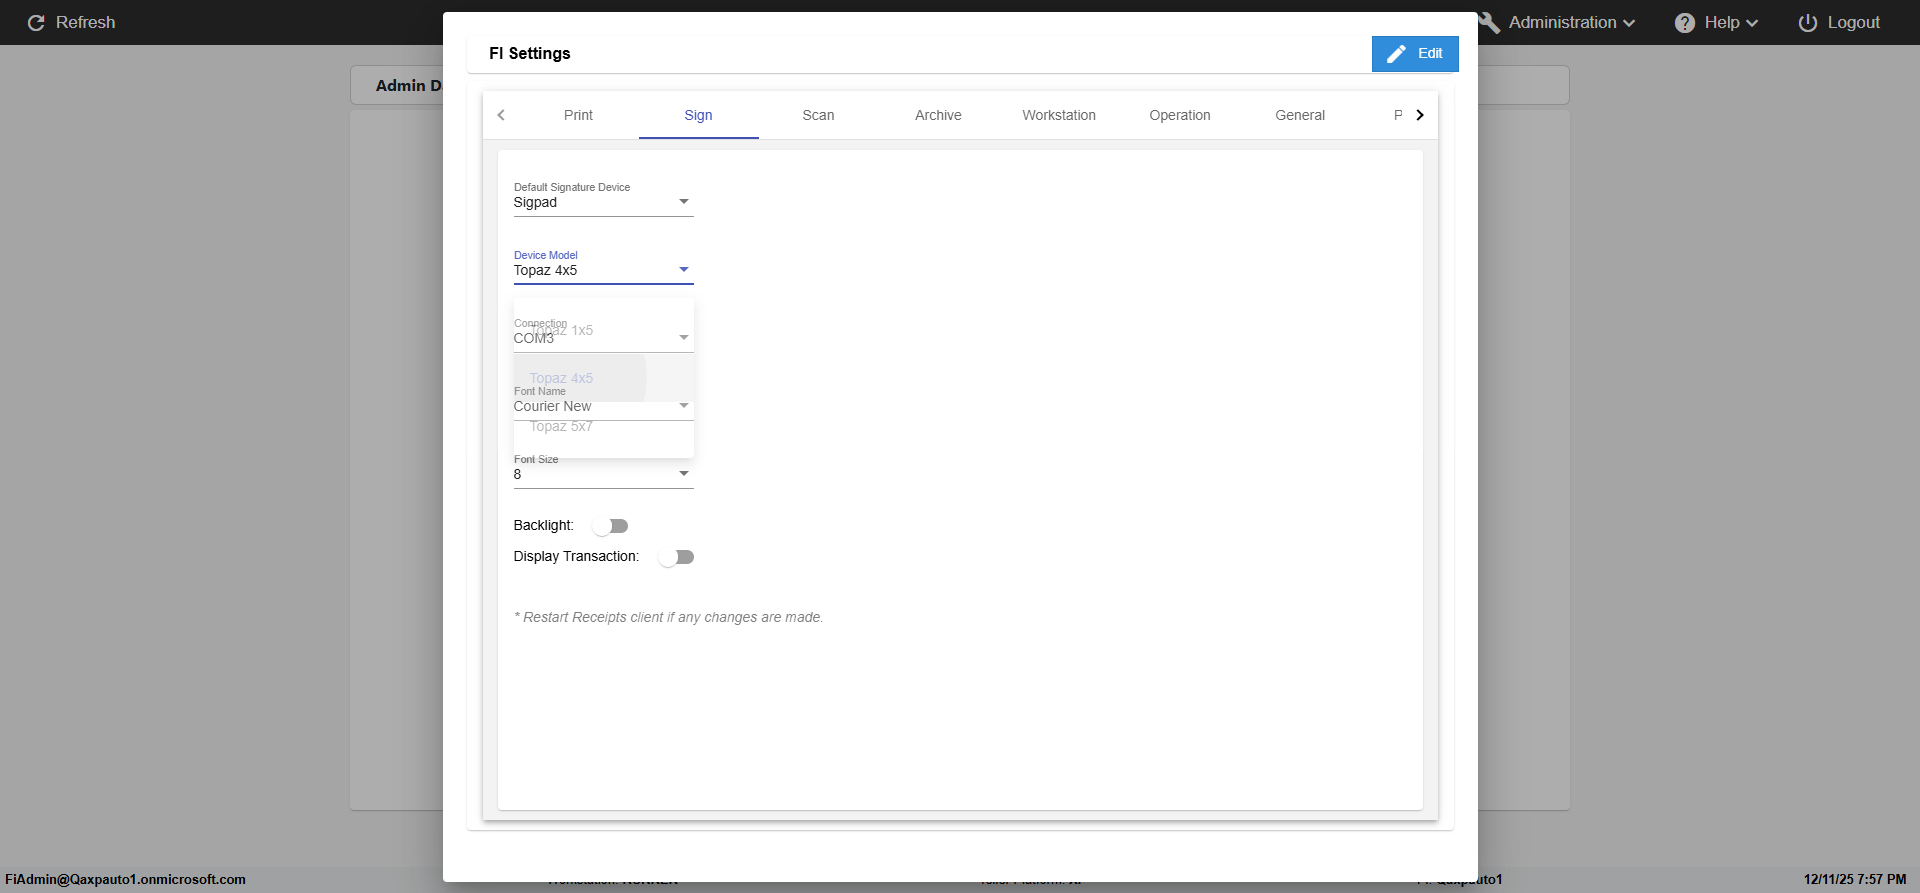1920x893 pixels.
Task: Switch to the Operation tab
Action: tap(1180, 115)
